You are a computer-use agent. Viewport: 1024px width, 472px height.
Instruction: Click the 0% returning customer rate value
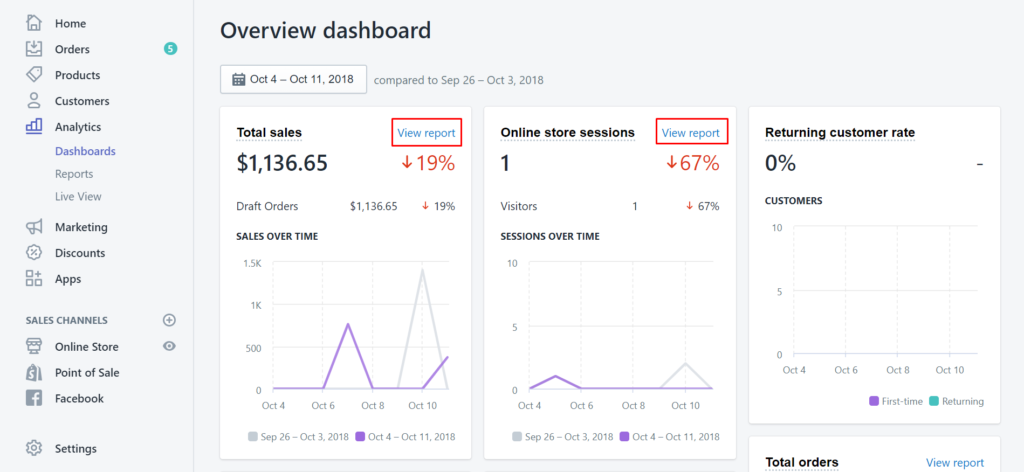point(780,163)
